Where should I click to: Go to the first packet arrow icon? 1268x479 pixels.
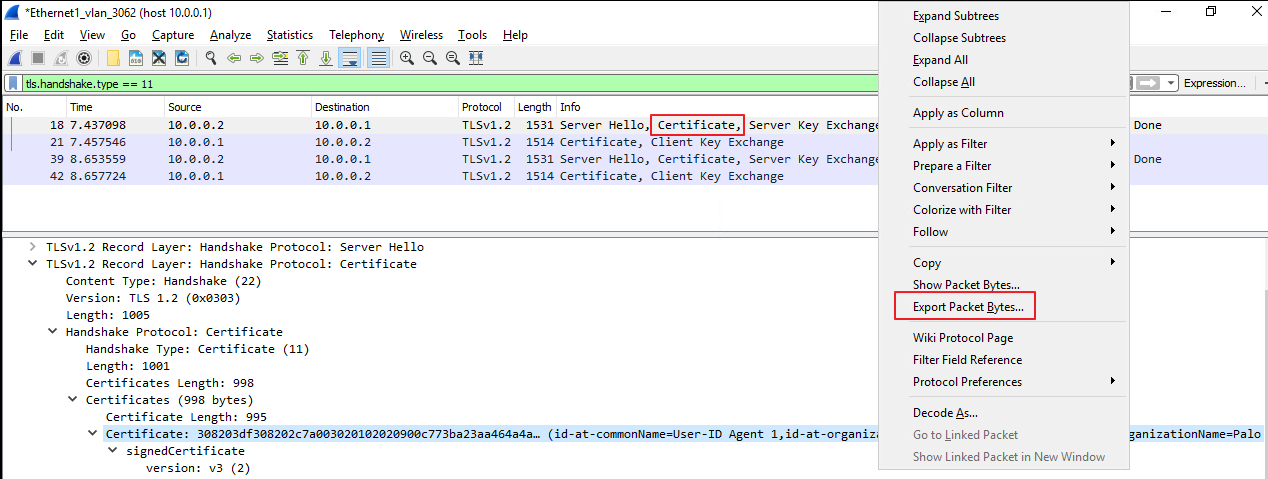pyautogui.click(x=302, y=58)
